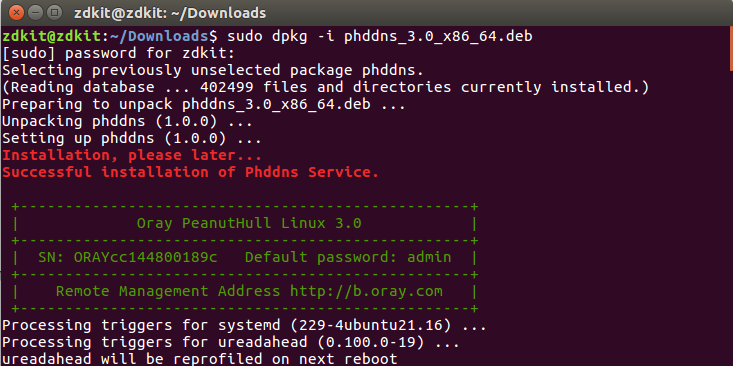Click the 'Oray PeanutHull Linux 3.0' banner
This screenshot has height=366, width=733.
[249, 223]
